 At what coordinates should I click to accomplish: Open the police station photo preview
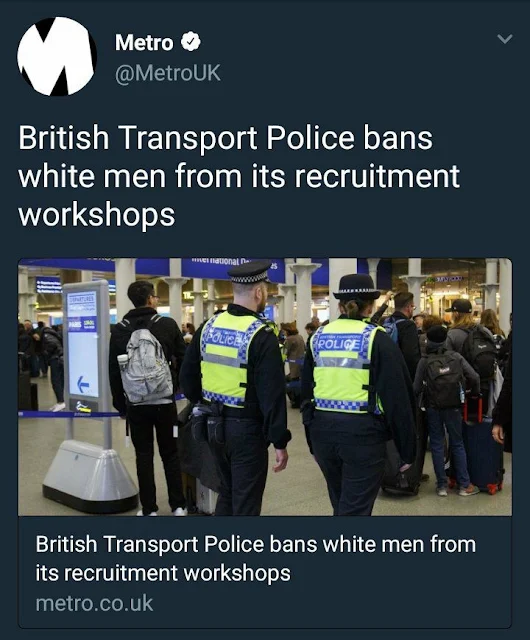(x=265, y=387)
